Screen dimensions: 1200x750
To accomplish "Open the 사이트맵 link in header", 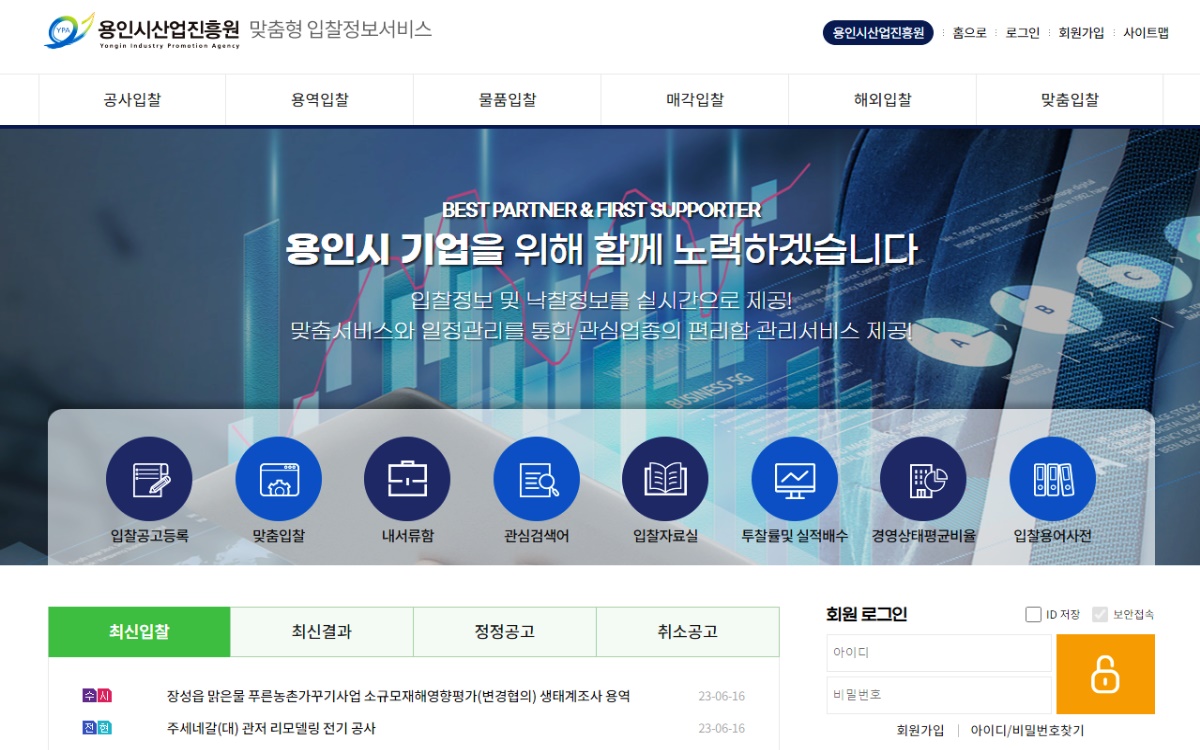I will tap(1145, 33).
